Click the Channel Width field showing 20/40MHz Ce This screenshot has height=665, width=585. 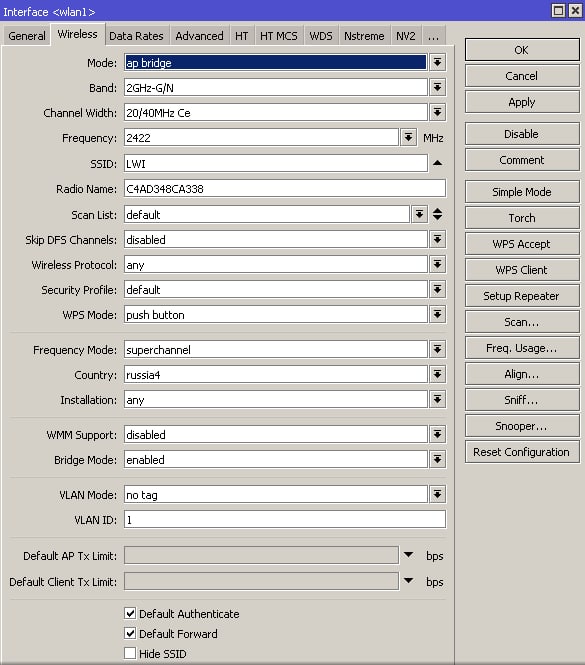(276, 112)
